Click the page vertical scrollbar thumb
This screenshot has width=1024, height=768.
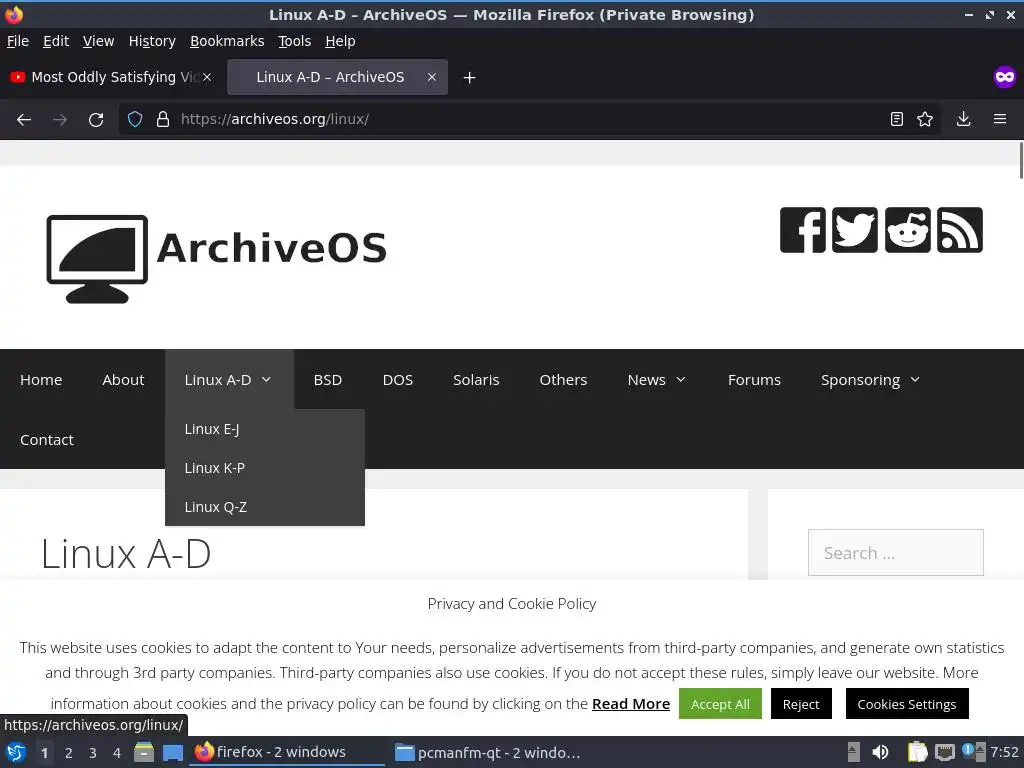click(x=1021, y=159)
